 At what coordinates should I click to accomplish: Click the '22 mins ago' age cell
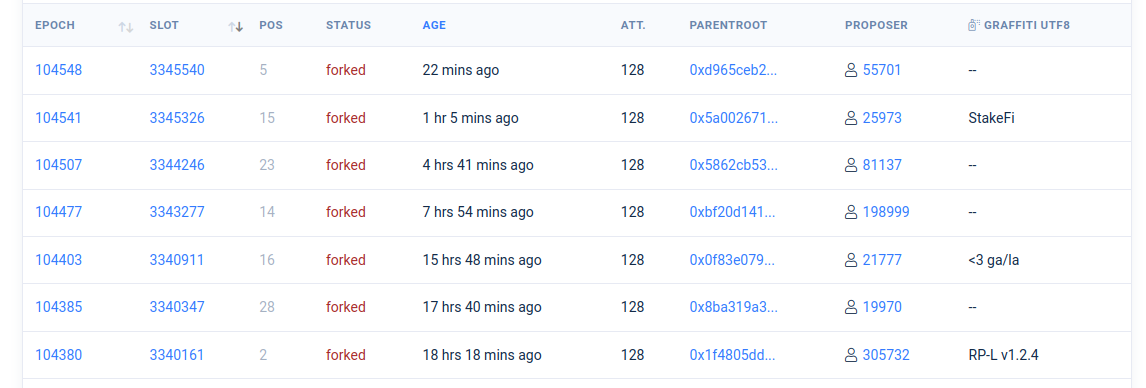pyautogui.click(x=460, y=70)
